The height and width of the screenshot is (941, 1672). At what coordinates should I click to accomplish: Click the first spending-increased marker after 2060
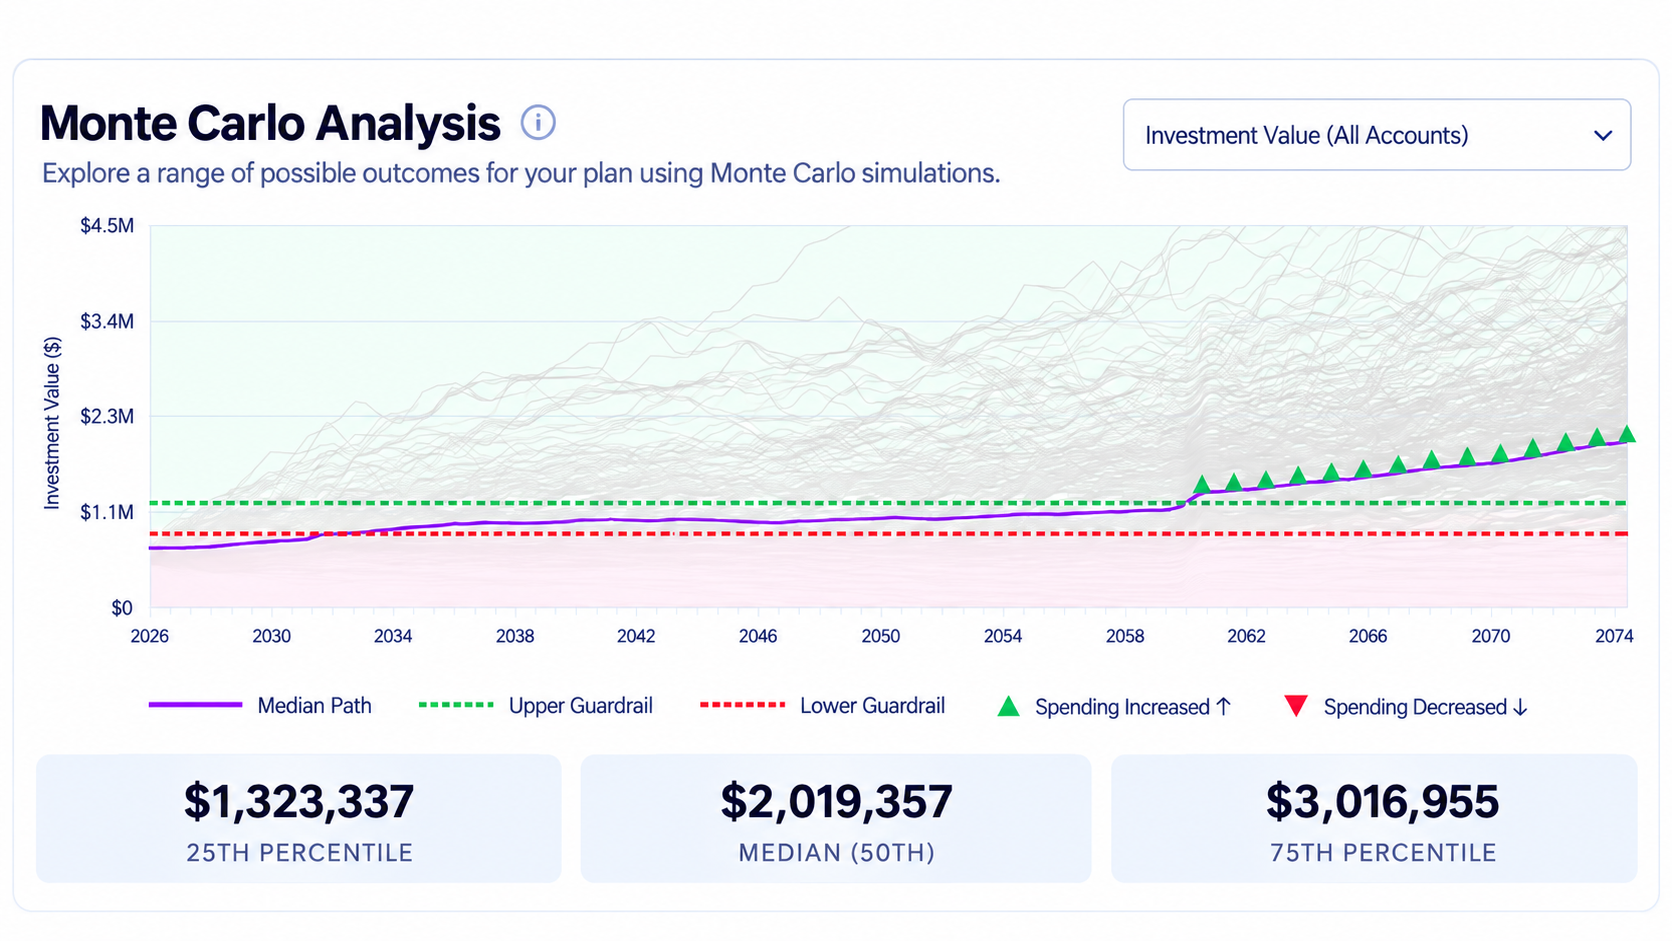[1202, 484]
